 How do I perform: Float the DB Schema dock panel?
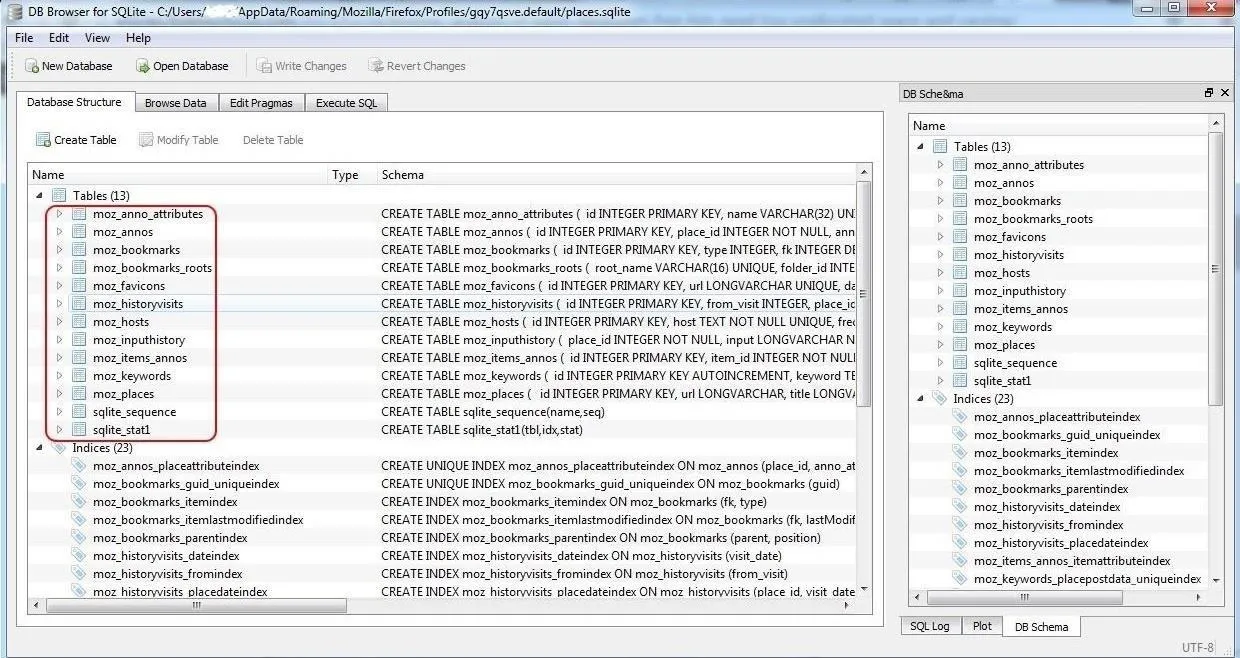(1209, 93)
